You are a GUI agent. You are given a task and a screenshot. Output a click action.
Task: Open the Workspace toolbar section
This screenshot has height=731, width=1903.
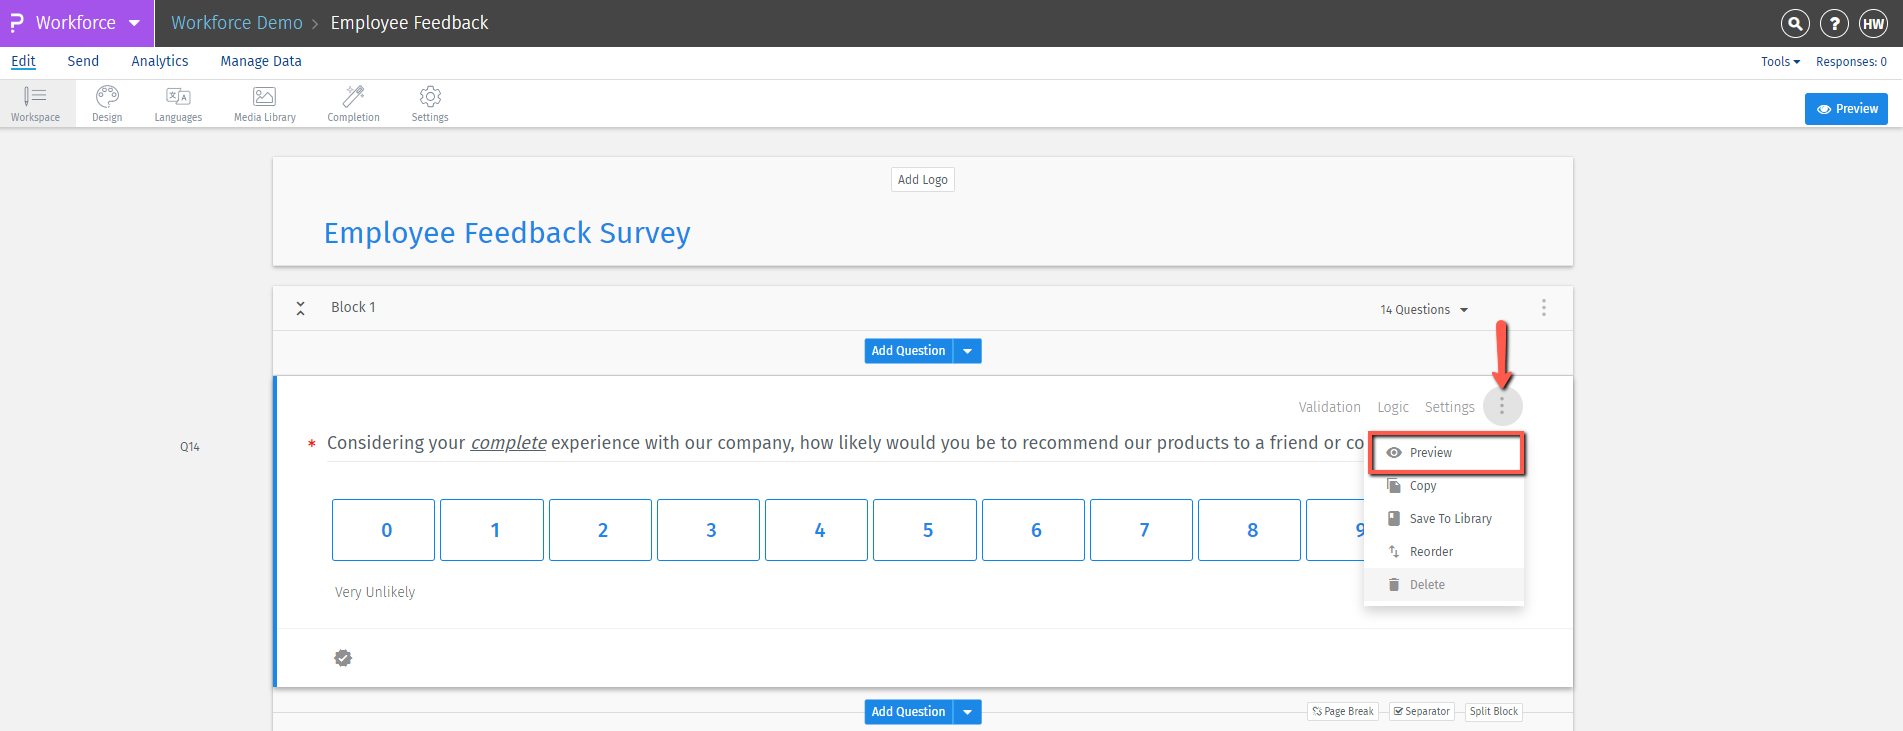coord(35,104)
